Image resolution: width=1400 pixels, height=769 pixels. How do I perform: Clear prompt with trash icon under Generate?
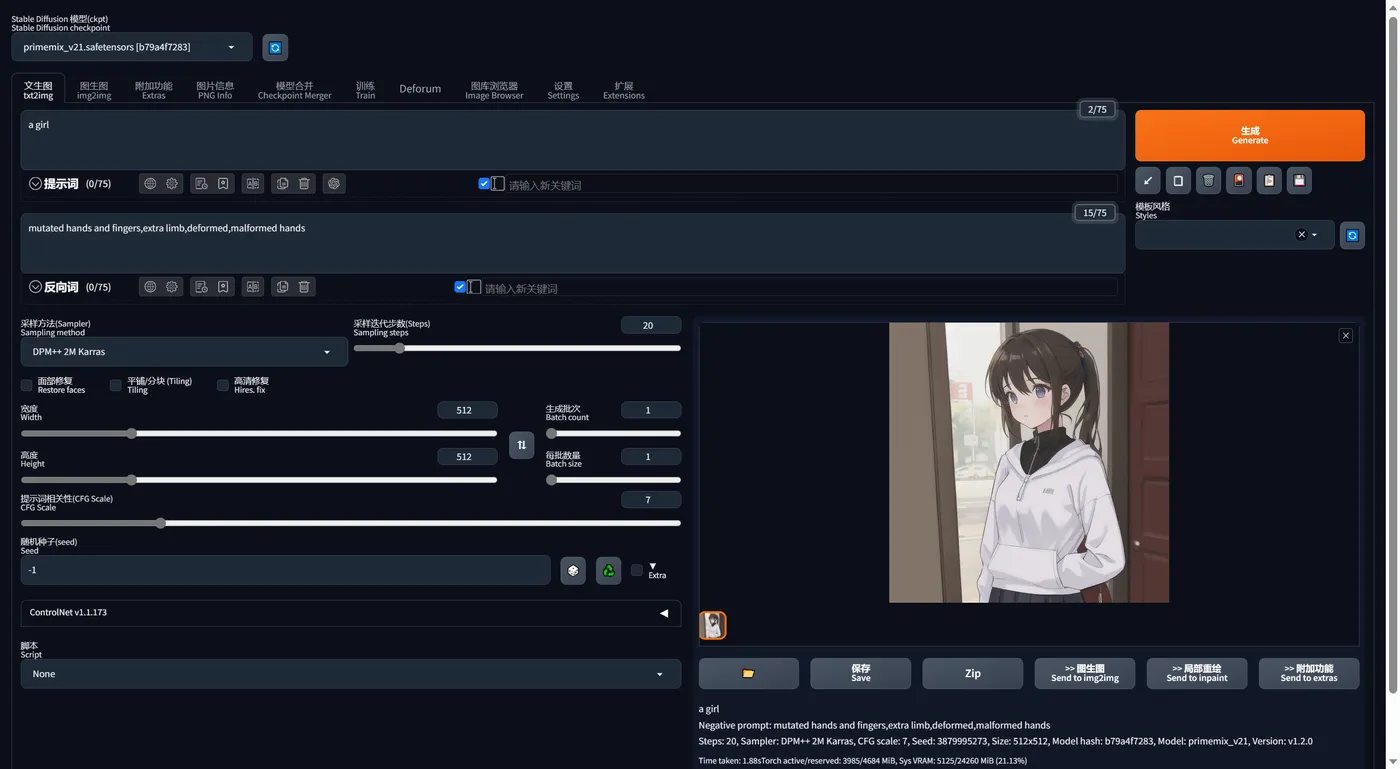(x=1208, y=181)
